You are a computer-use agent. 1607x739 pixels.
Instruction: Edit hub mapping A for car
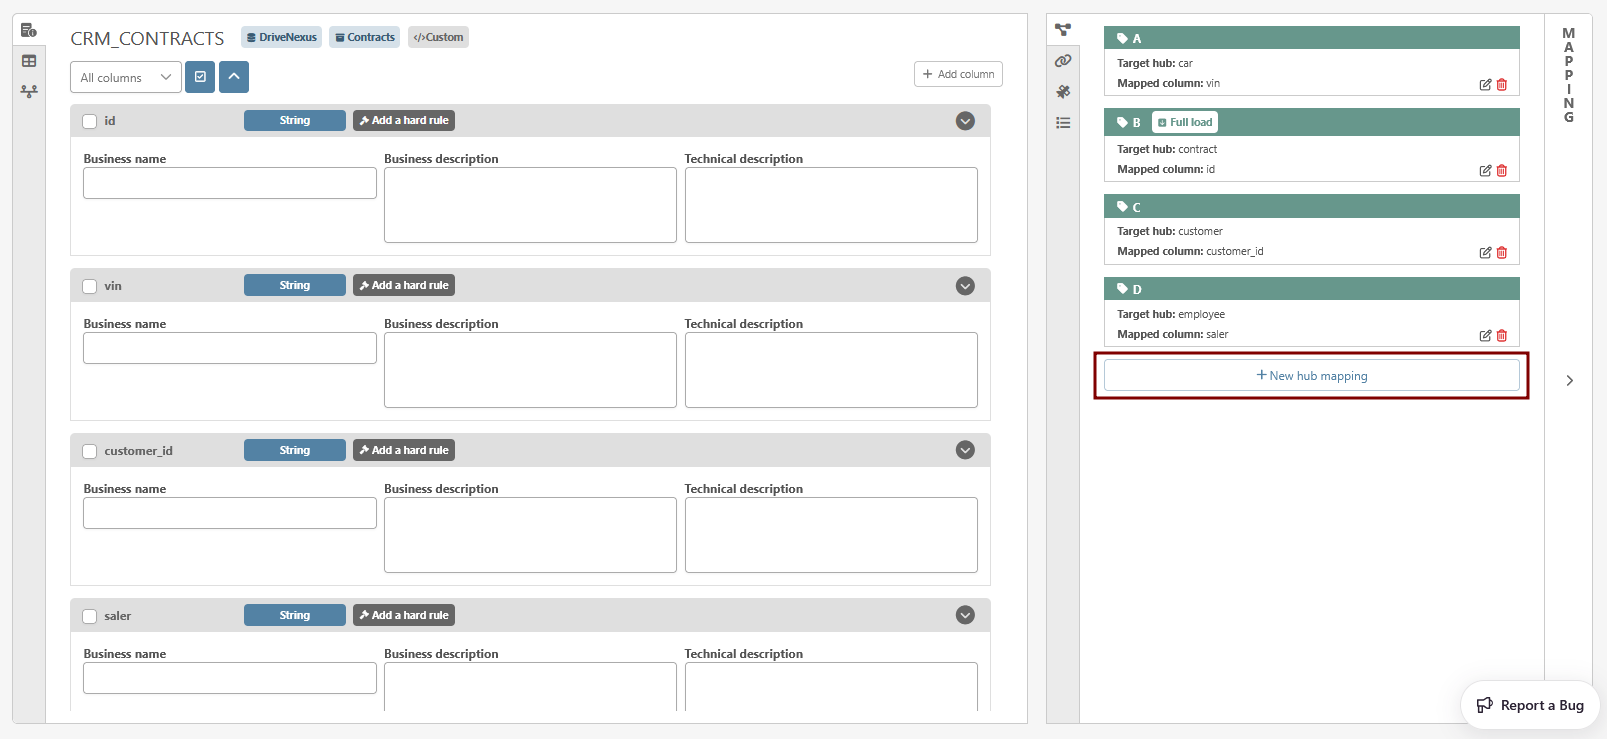(1485, 85)
